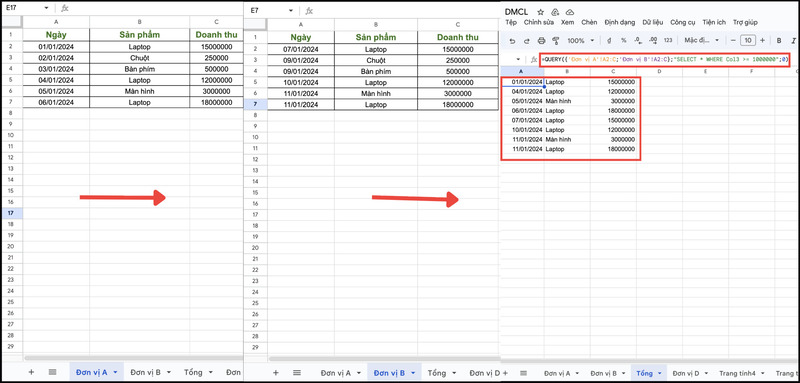Open the Định dạng menu
Screen dimensions: 800x383
pos(620,22)
